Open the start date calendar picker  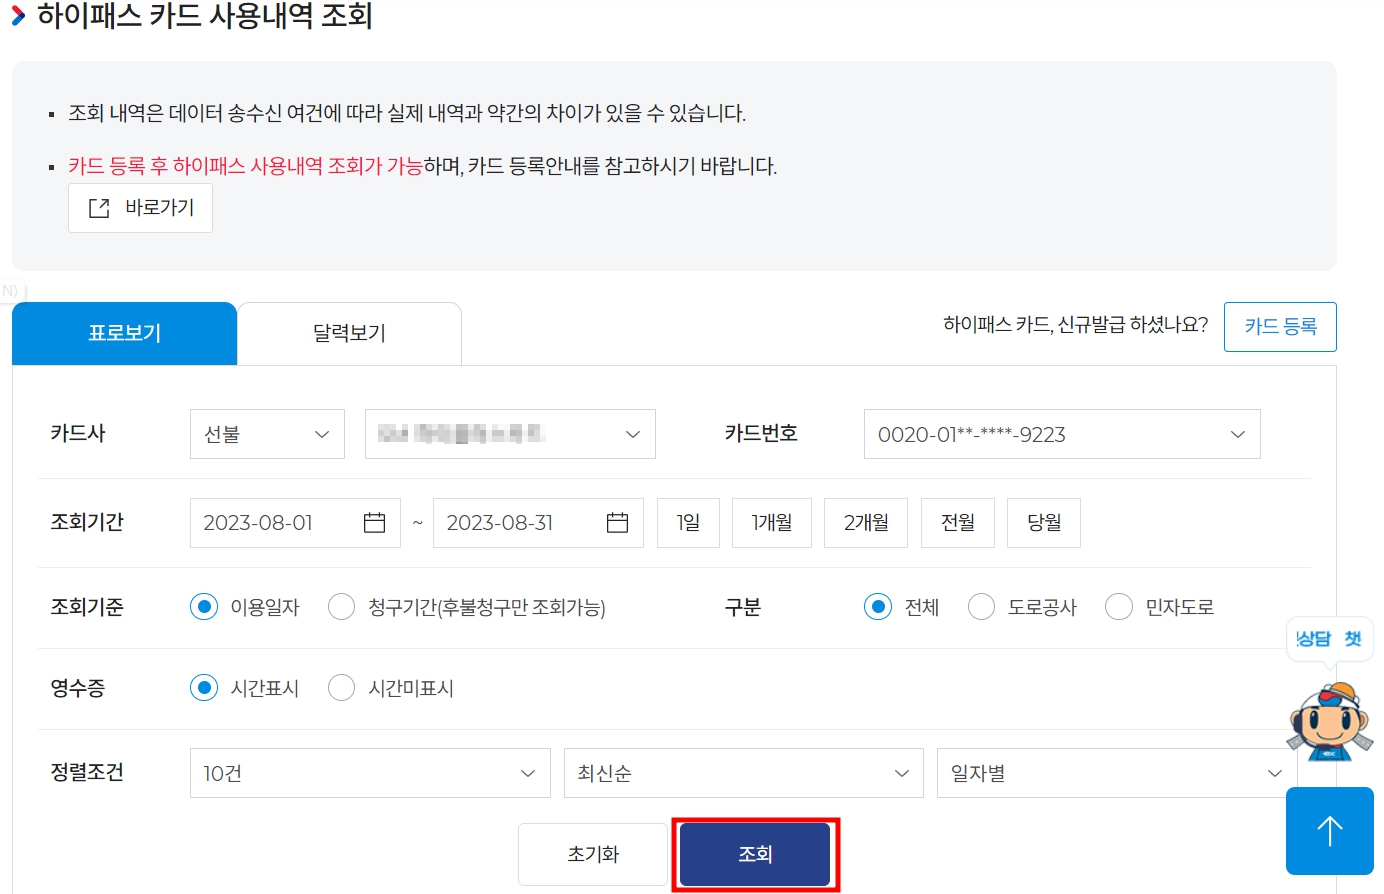coord(374,522)
